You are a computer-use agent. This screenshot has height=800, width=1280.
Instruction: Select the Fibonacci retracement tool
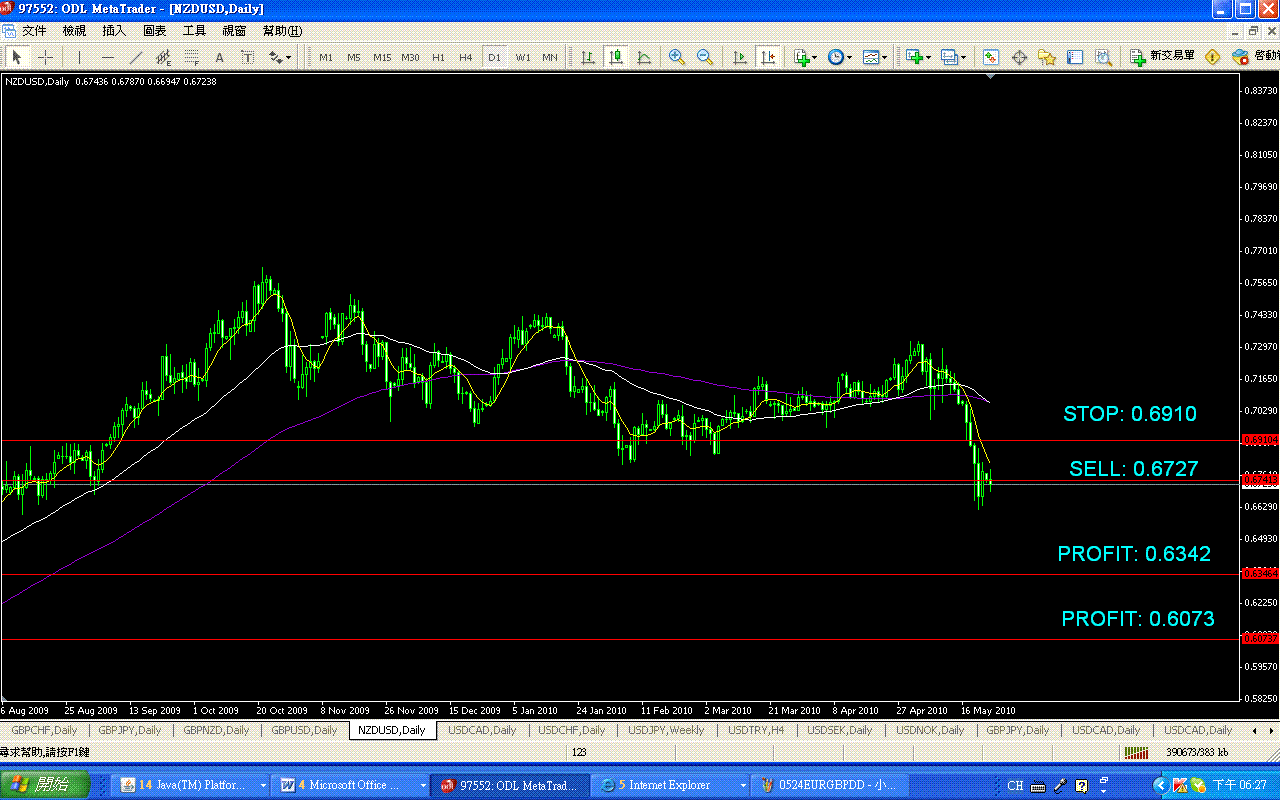tap(191, 57)
